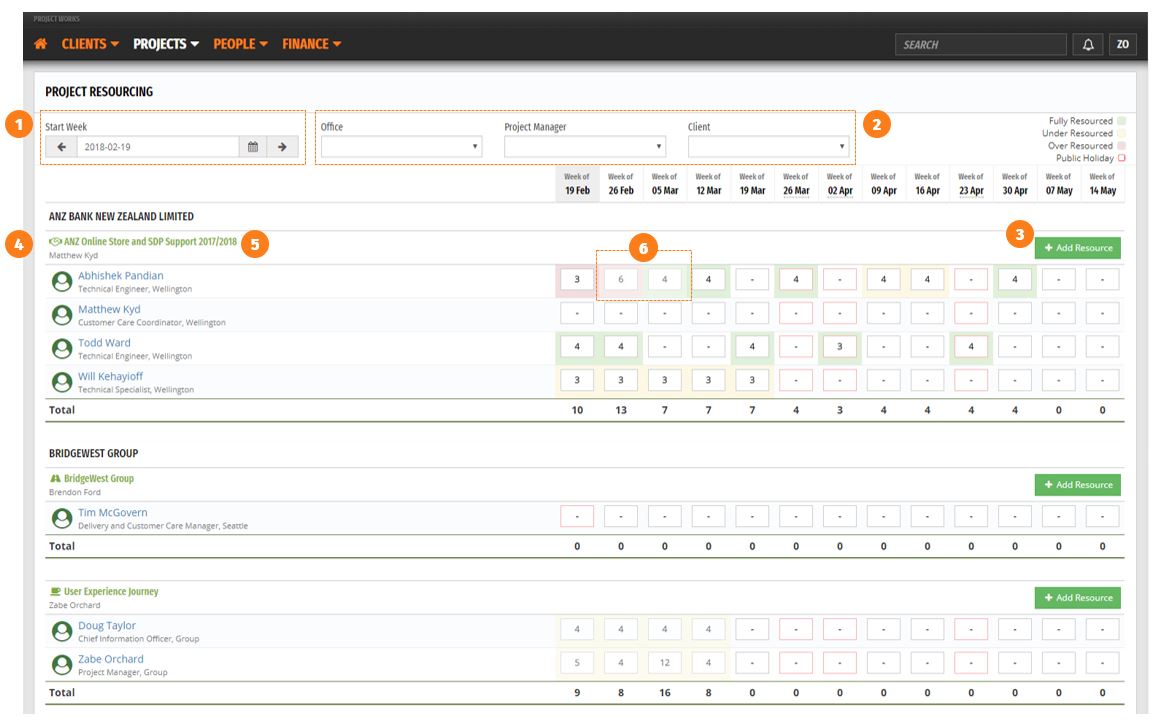
Task: Click the ANZ Online Store handshake icon
Action: click(x=55, y=241)
